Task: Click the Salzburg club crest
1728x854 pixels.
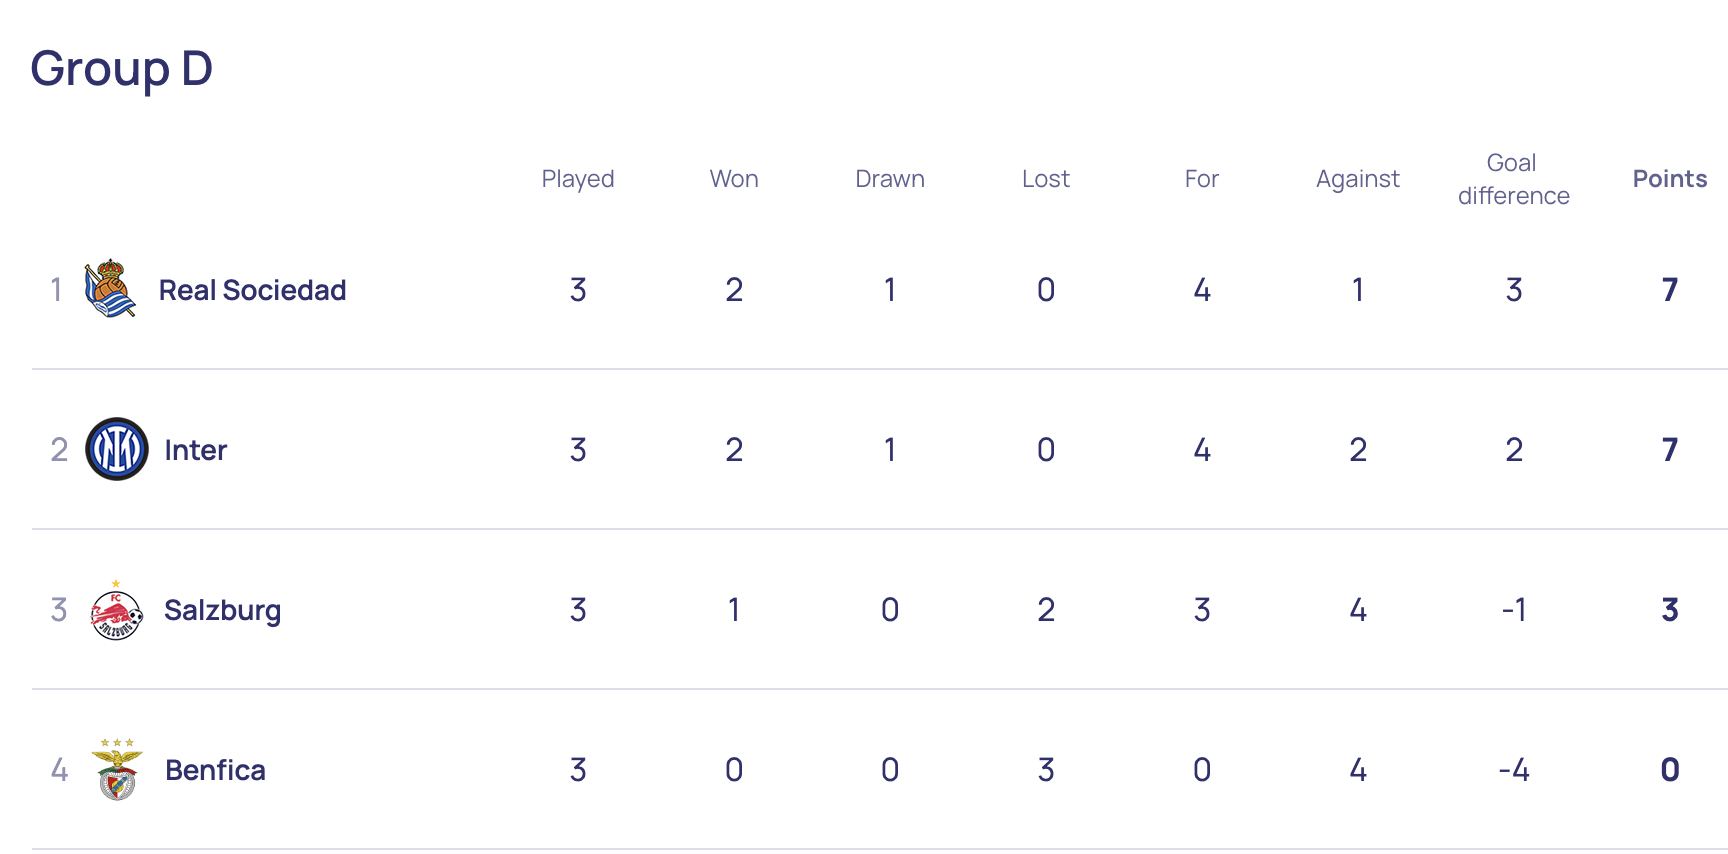Action: click(x=117, y=610)
